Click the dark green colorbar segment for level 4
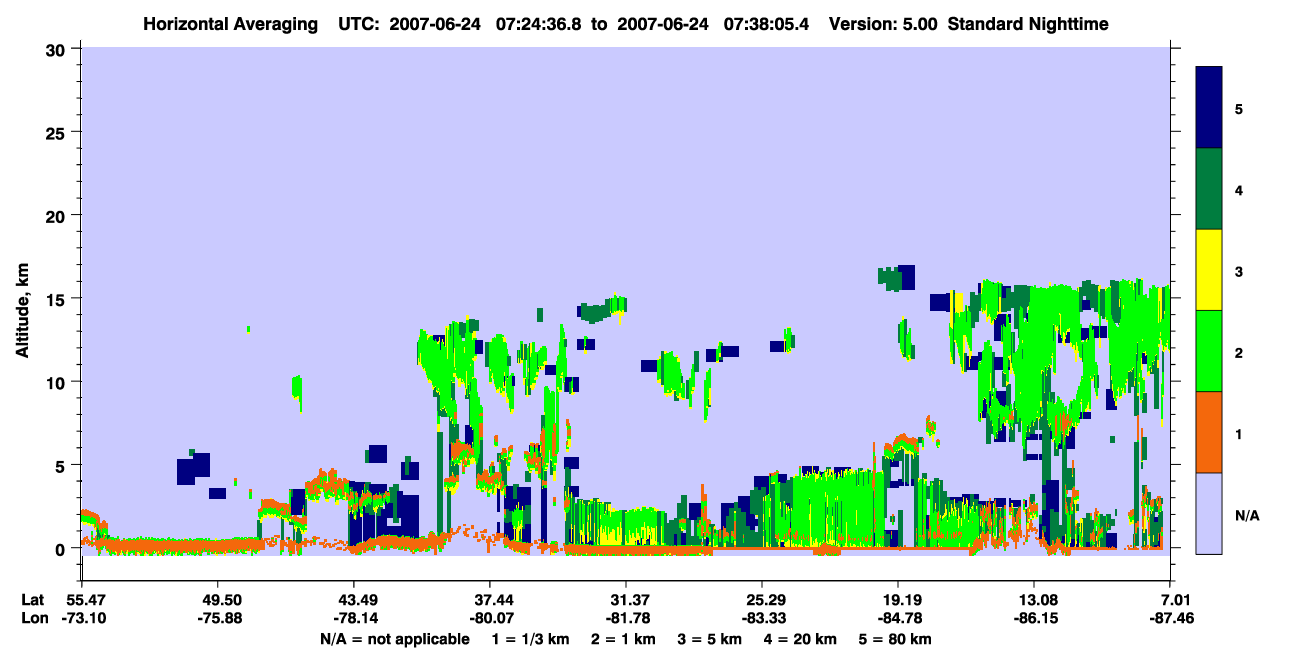Image resolution: width=1300 pixels, height=667 pixels. (1209, 189)
